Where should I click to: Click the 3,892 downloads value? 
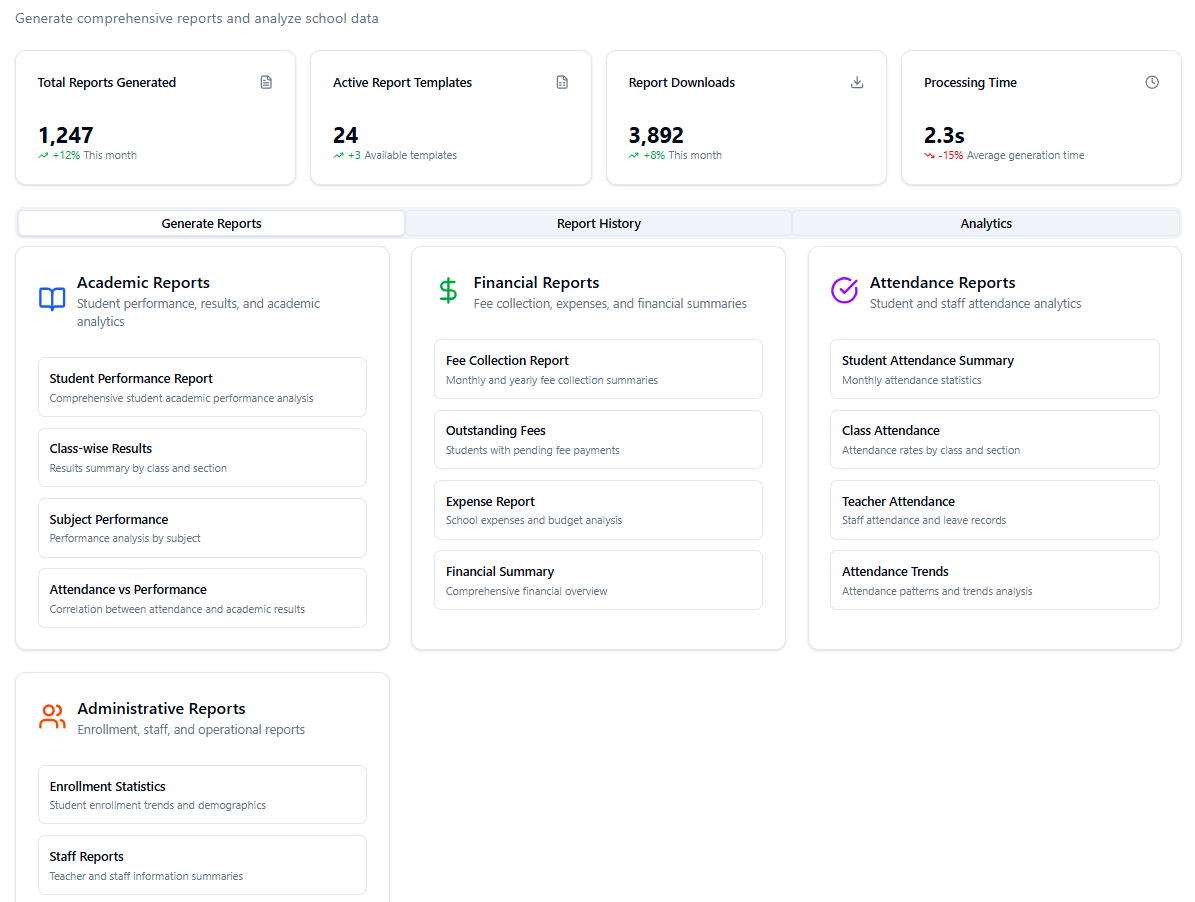click(656, 135)
